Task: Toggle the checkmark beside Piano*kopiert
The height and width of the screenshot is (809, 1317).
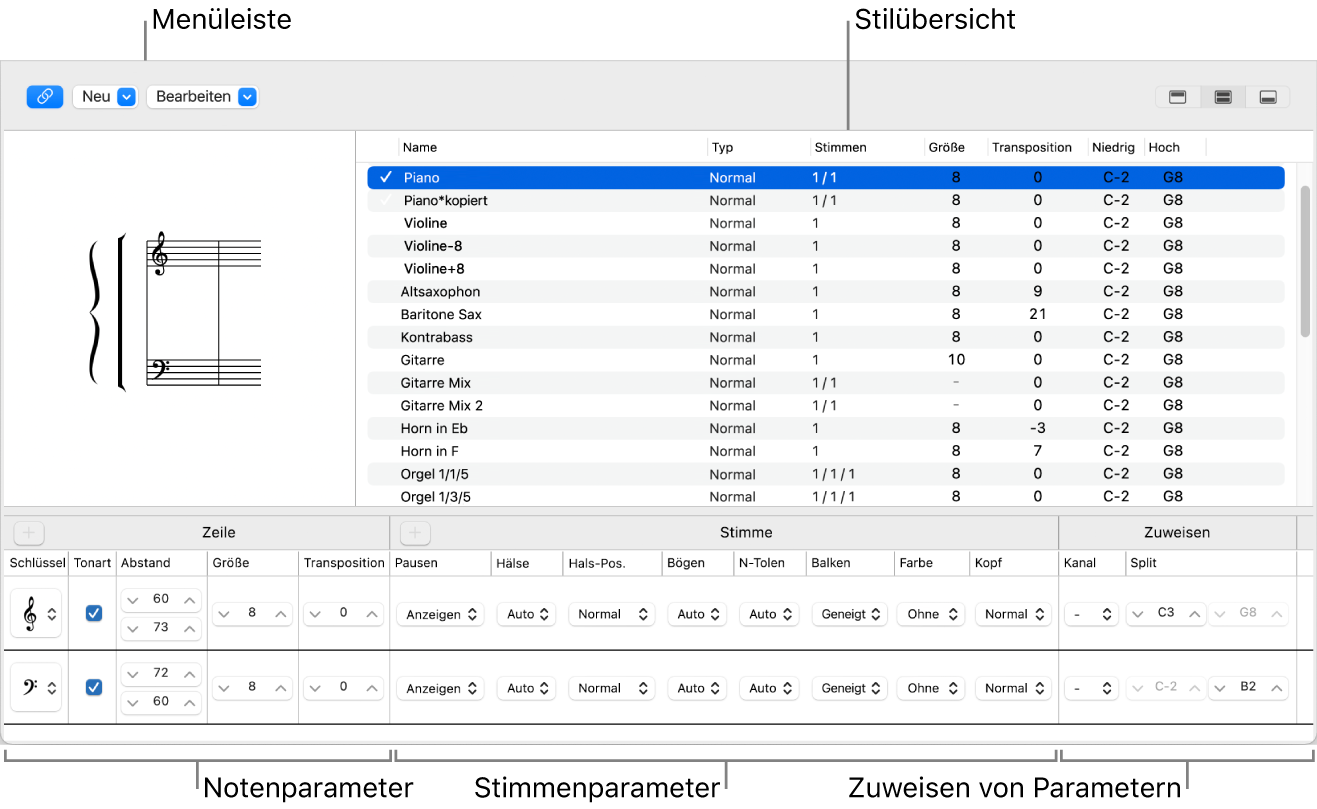Action: (385, 201)
